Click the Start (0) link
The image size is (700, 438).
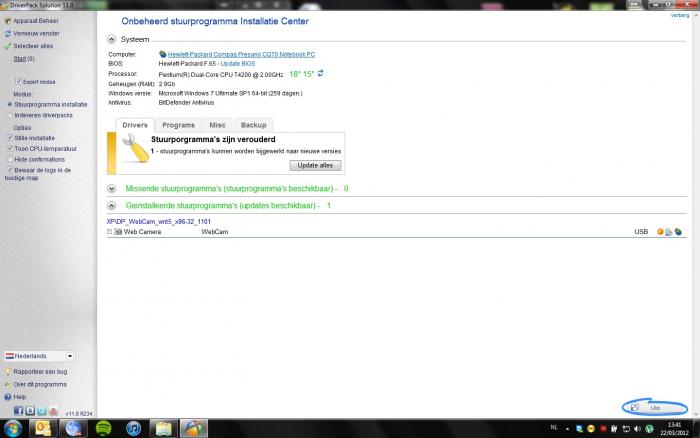coord(24,58)
